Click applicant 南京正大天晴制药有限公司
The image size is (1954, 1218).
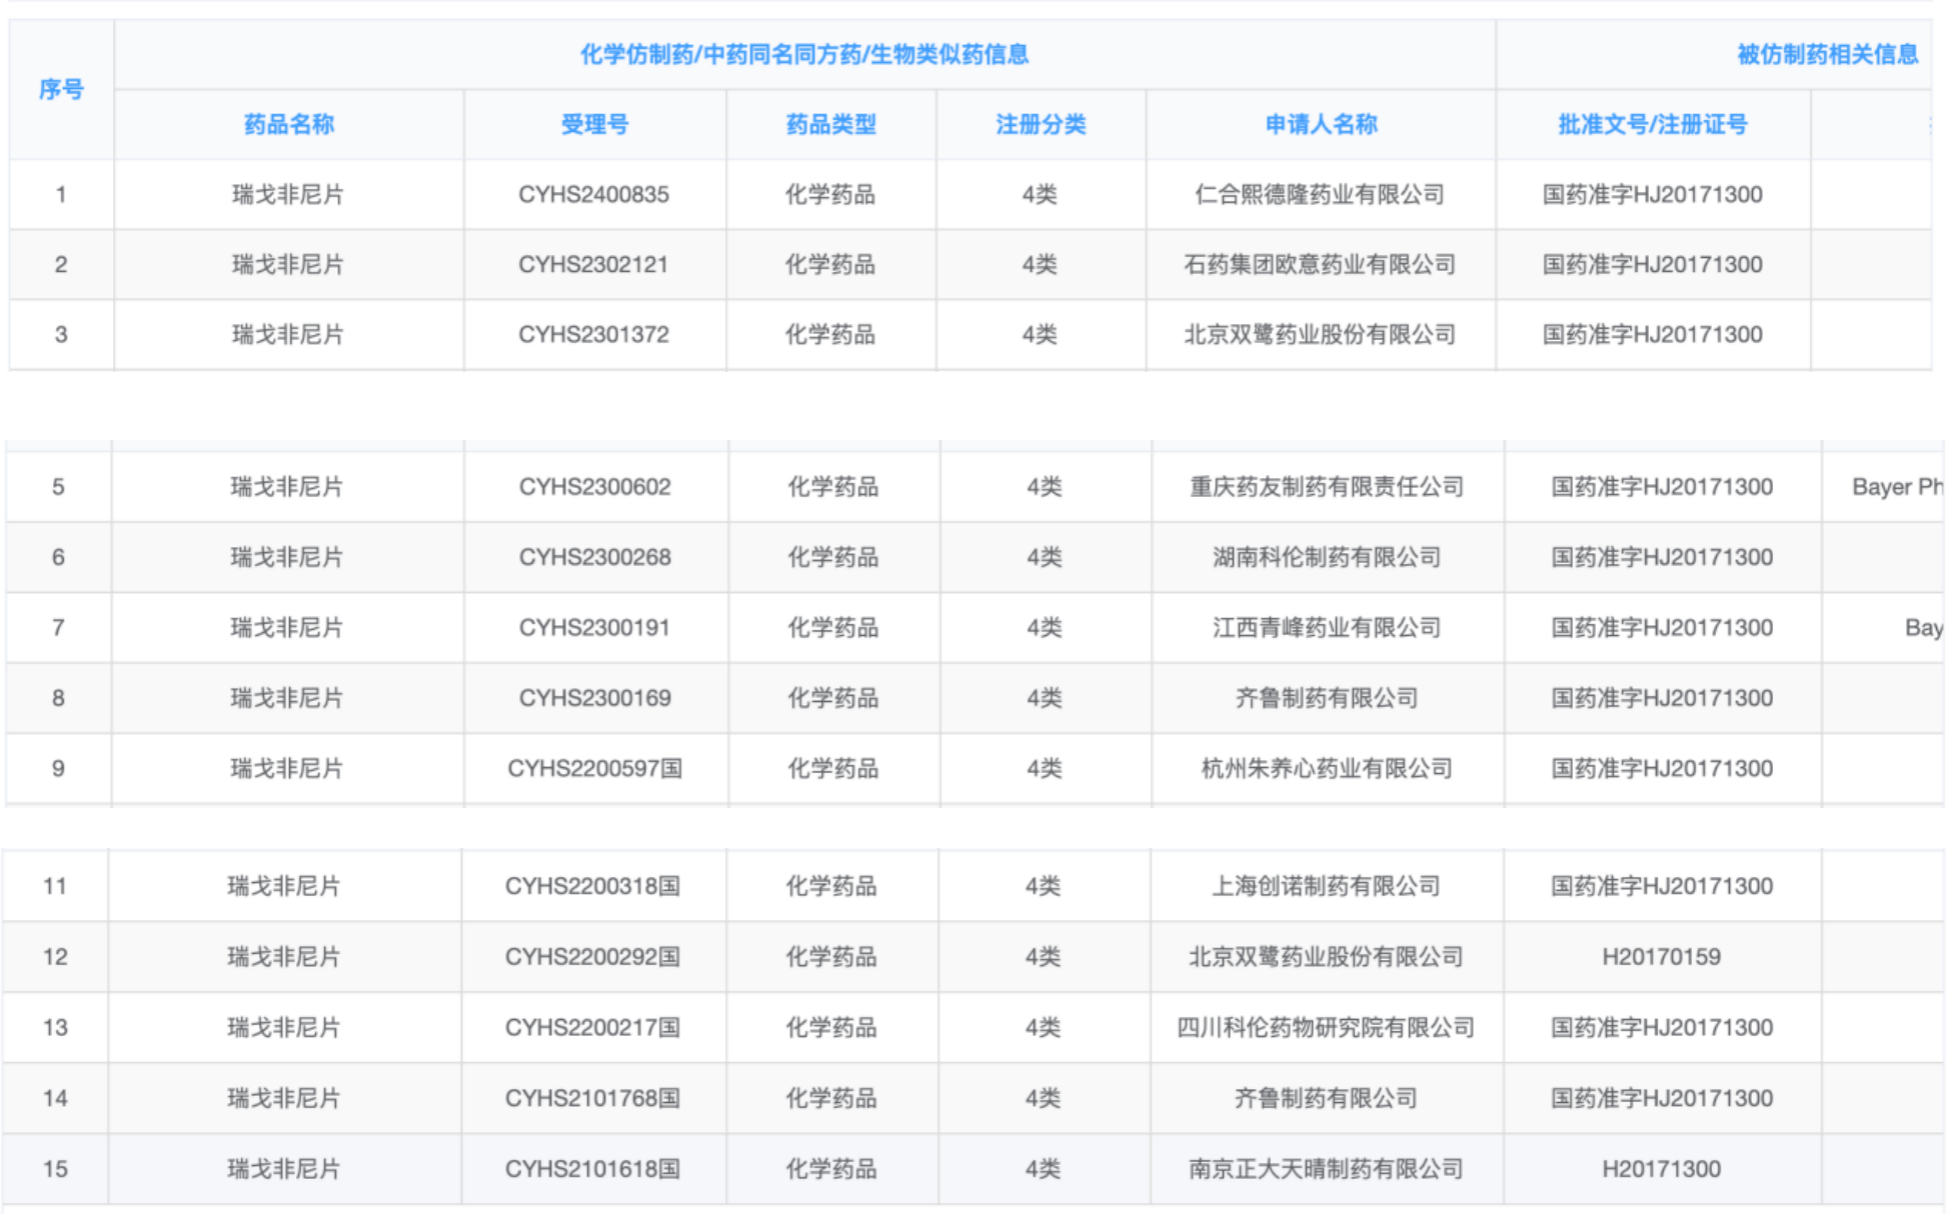(1326, 1169)
